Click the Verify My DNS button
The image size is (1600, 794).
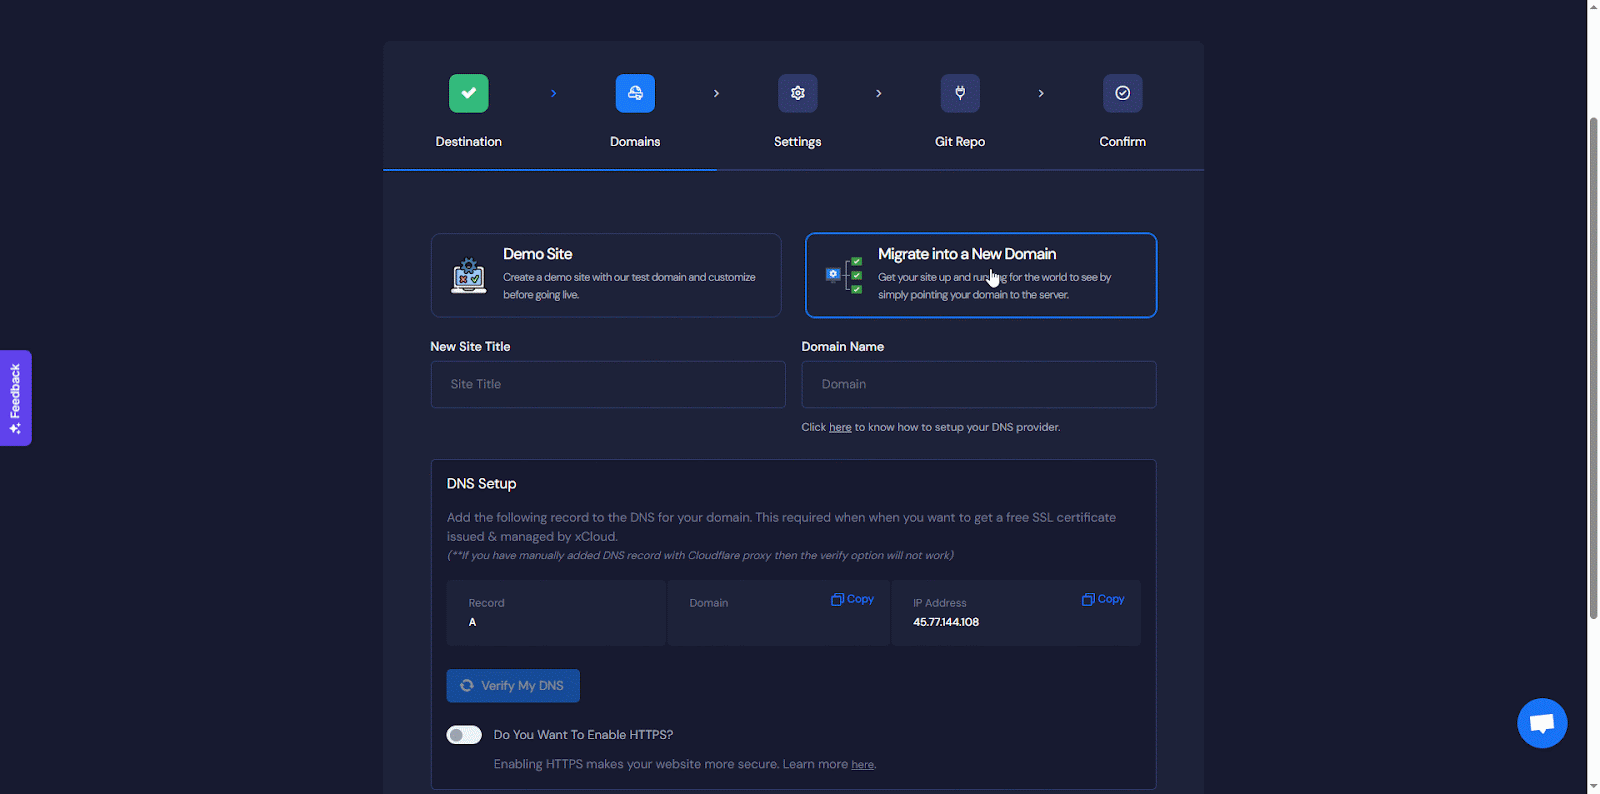(x=513, y=686)
